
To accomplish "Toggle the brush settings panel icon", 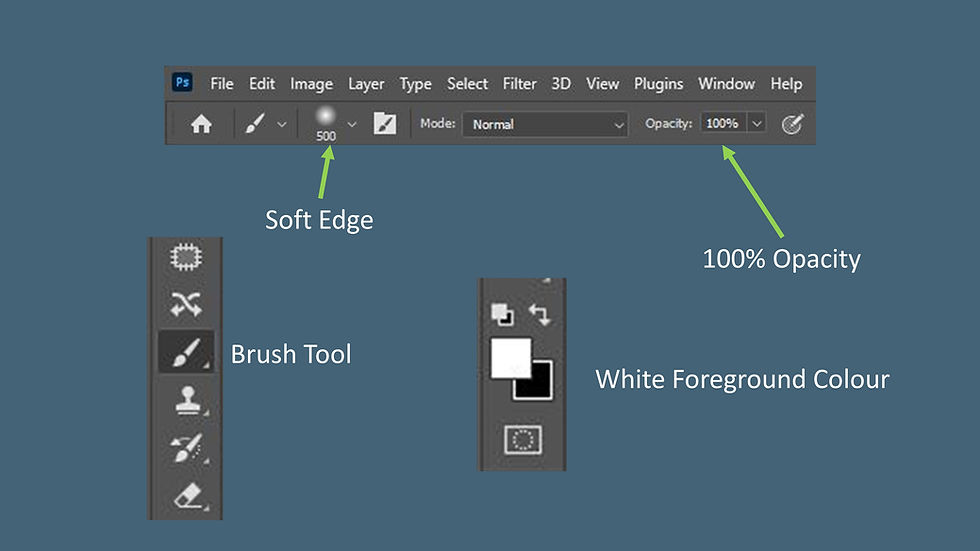I will [x=384, y=124].
